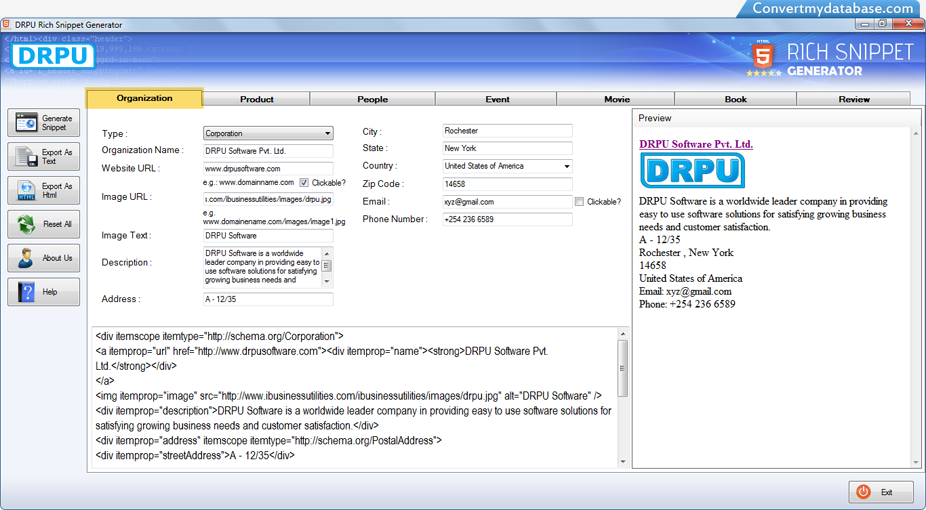926x510 pixels.
Task: Enable the Email Clickable checkbox
Action: (579, 202)
